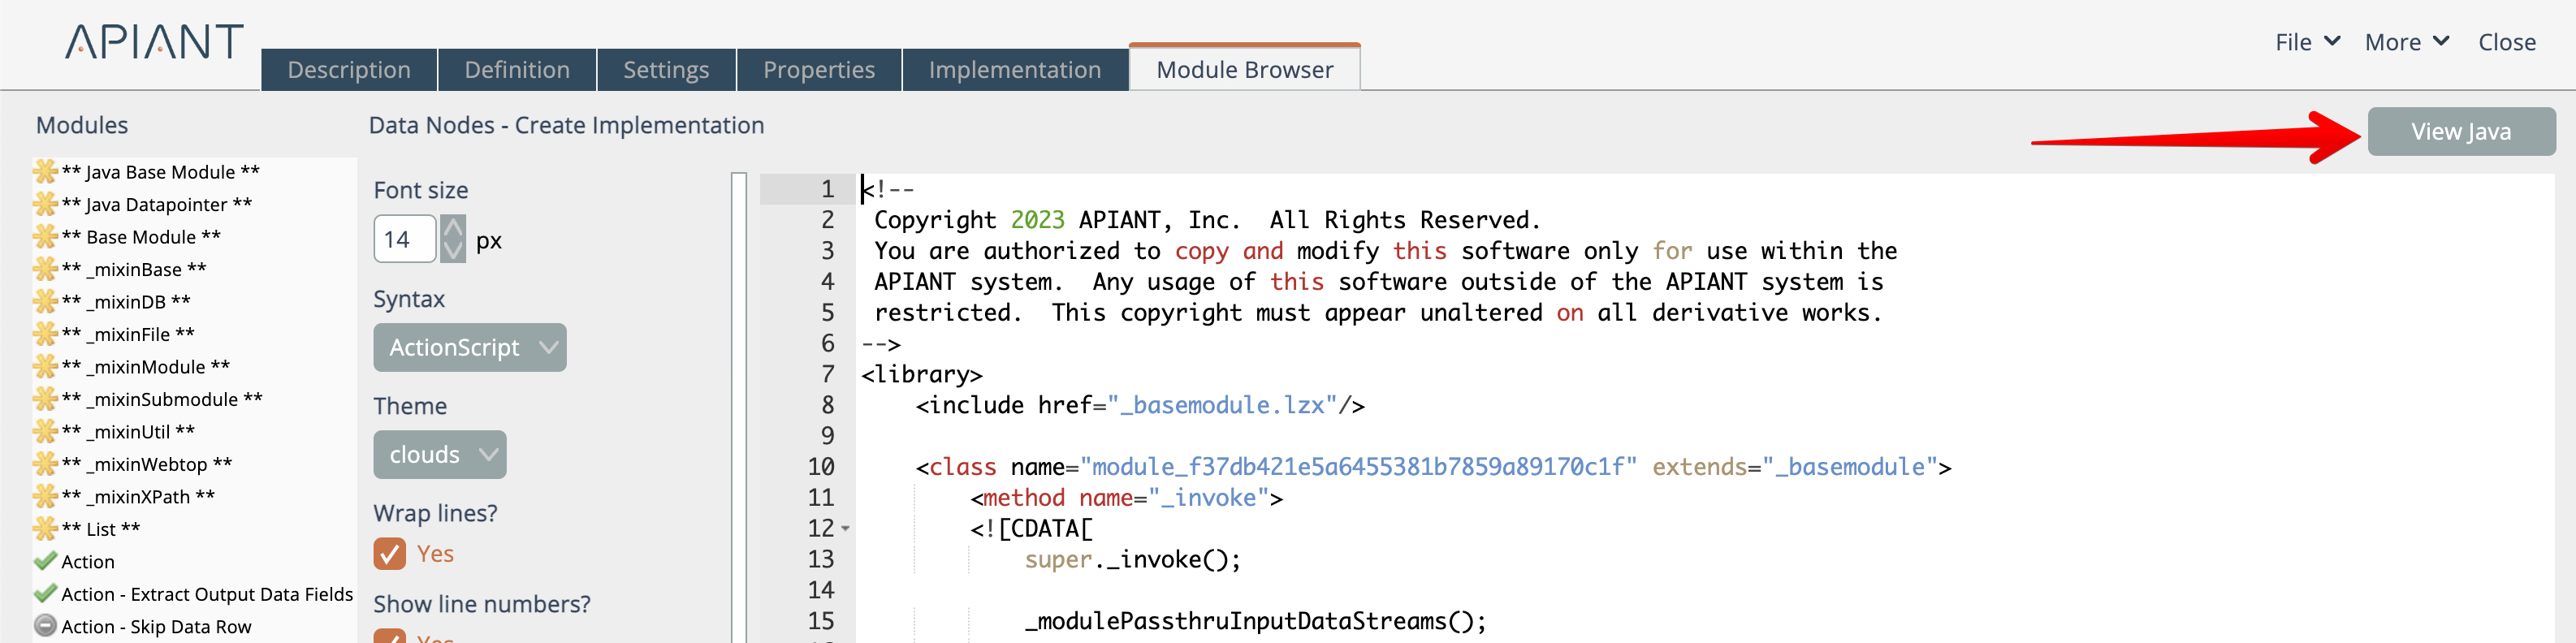Image resolution: width=2576 pixels, height=643 pixels.
Task: Open the Definition tab
Action: point(517,70)
